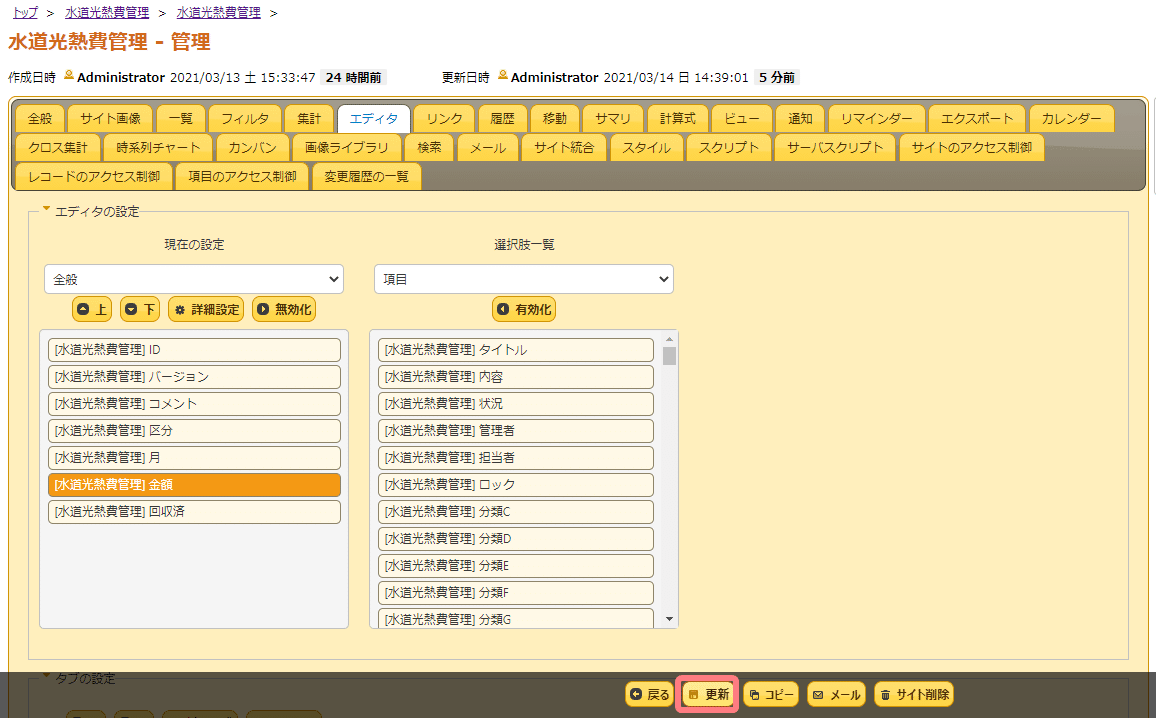The width and height of the screenshot is (1156, 718).
Task: Open the サイト統合 tab
Action: [x=564, y=147]
